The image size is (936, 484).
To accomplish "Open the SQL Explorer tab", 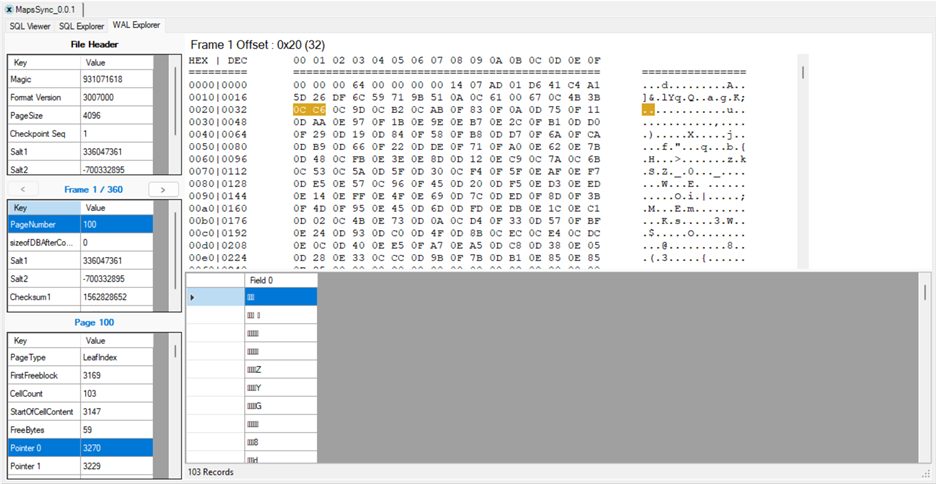I will tap(81, 25).
